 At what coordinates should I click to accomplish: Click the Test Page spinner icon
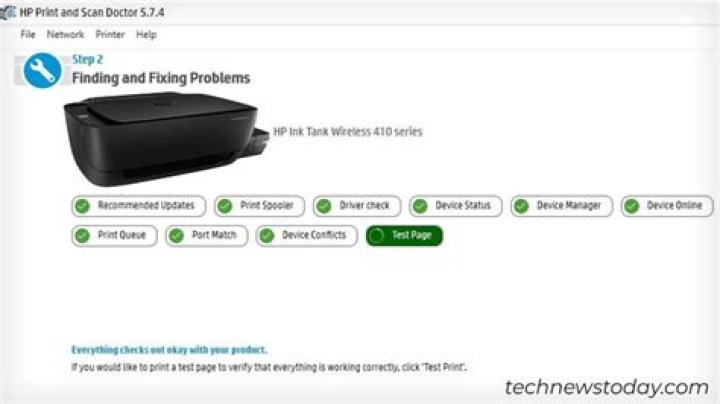coord(376,236)
